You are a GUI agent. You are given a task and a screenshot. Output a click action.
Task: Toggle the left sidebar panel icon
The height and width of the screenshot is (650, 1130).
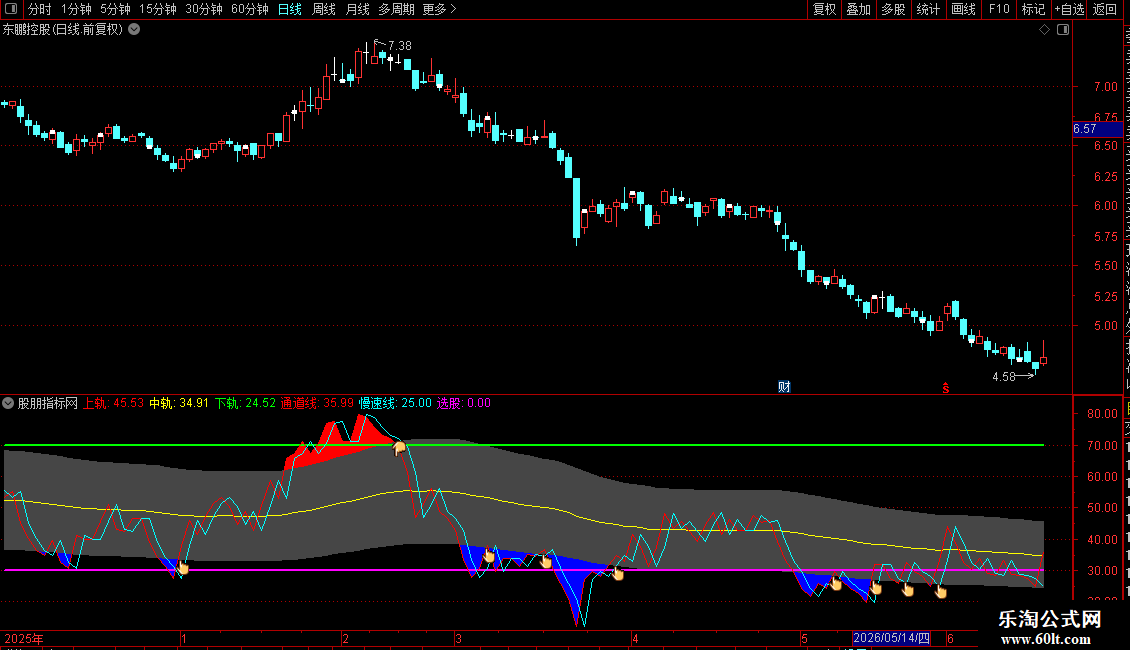[11, 9]
